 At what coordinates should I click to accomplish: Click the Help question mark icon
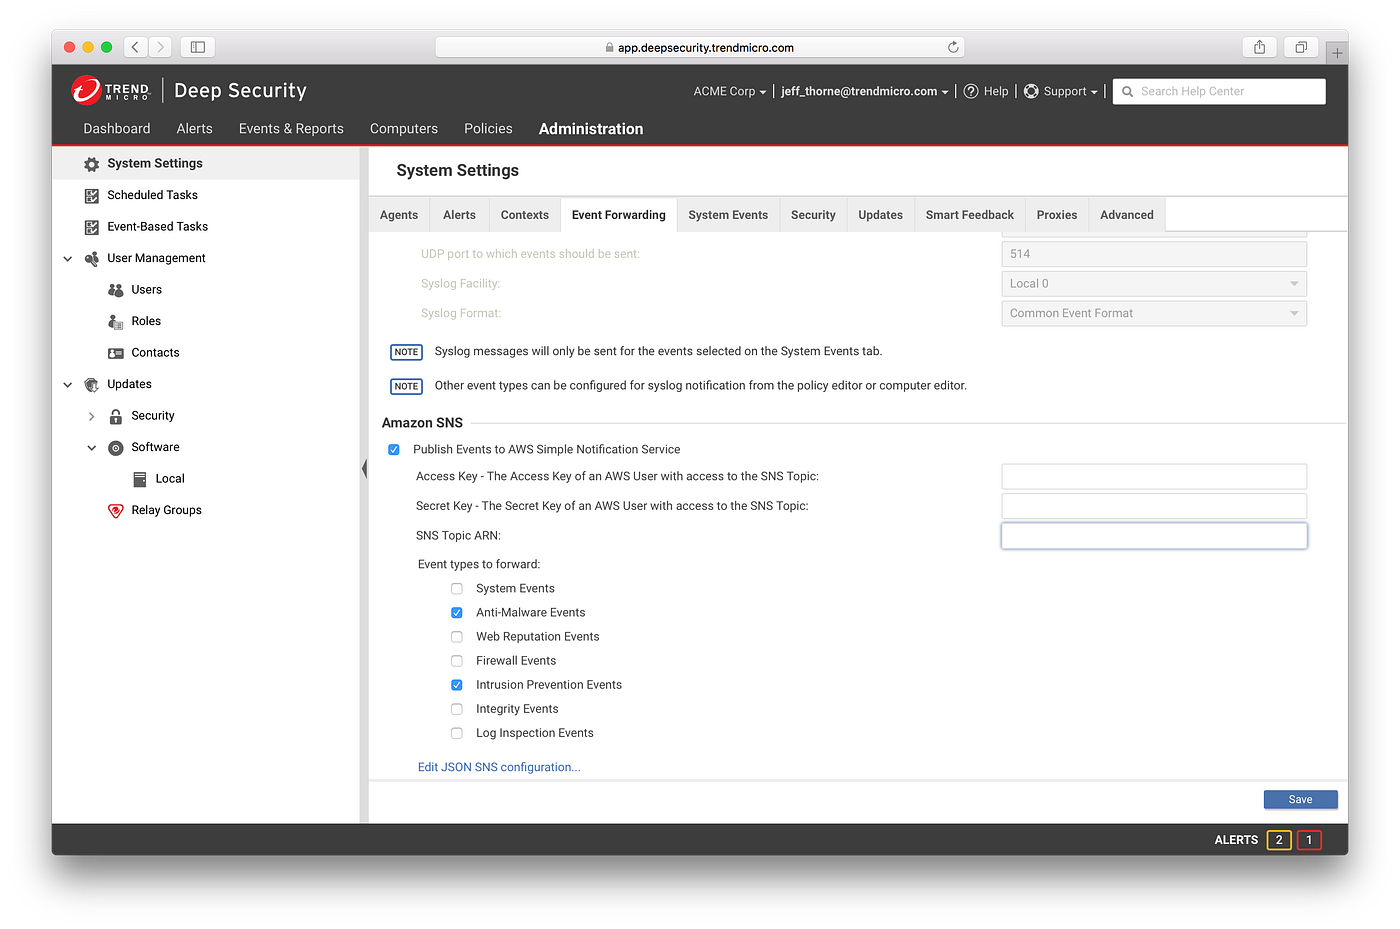click(x=971, y=91)
